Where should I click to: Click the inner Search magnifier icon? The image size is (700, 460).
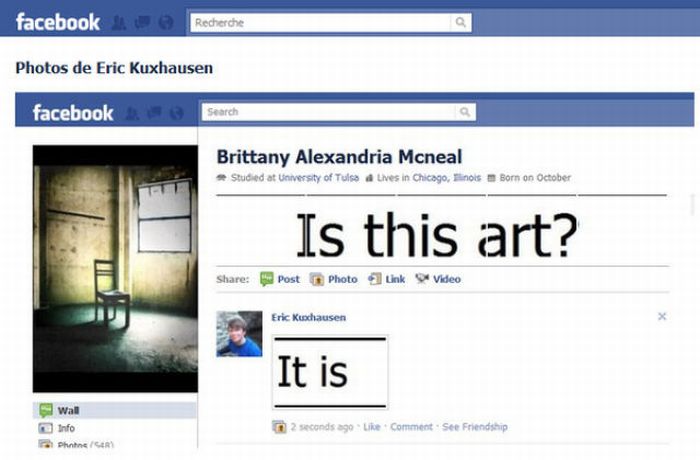[465, 112]
